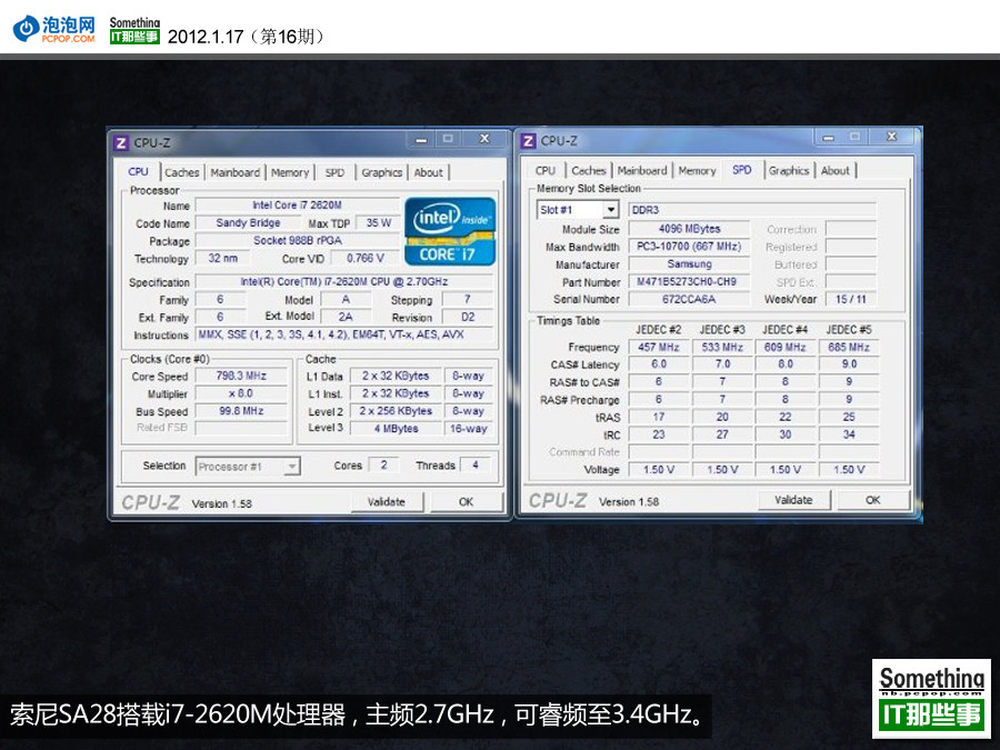This screenshot has height=750, width=1000.
Task: Click the Technology value 32 nm
Action: (223, 258)
